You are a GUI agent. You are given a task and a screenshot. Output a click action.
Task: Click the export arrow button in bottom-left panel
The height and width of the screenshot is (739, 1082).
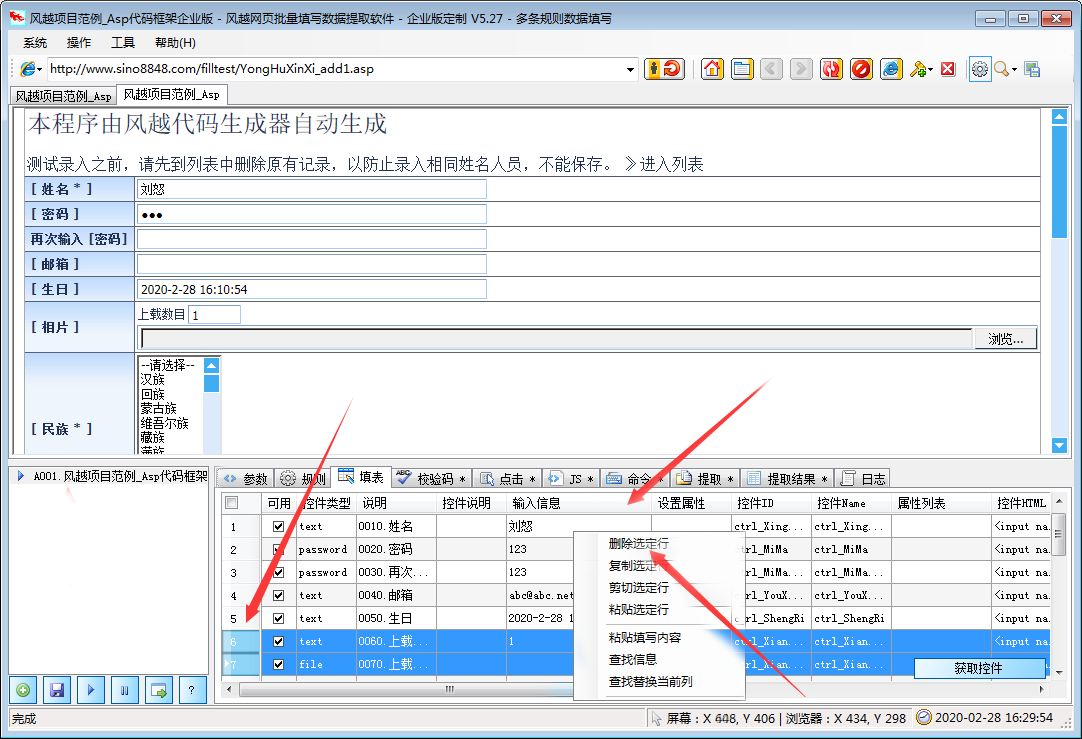[159, 690]
